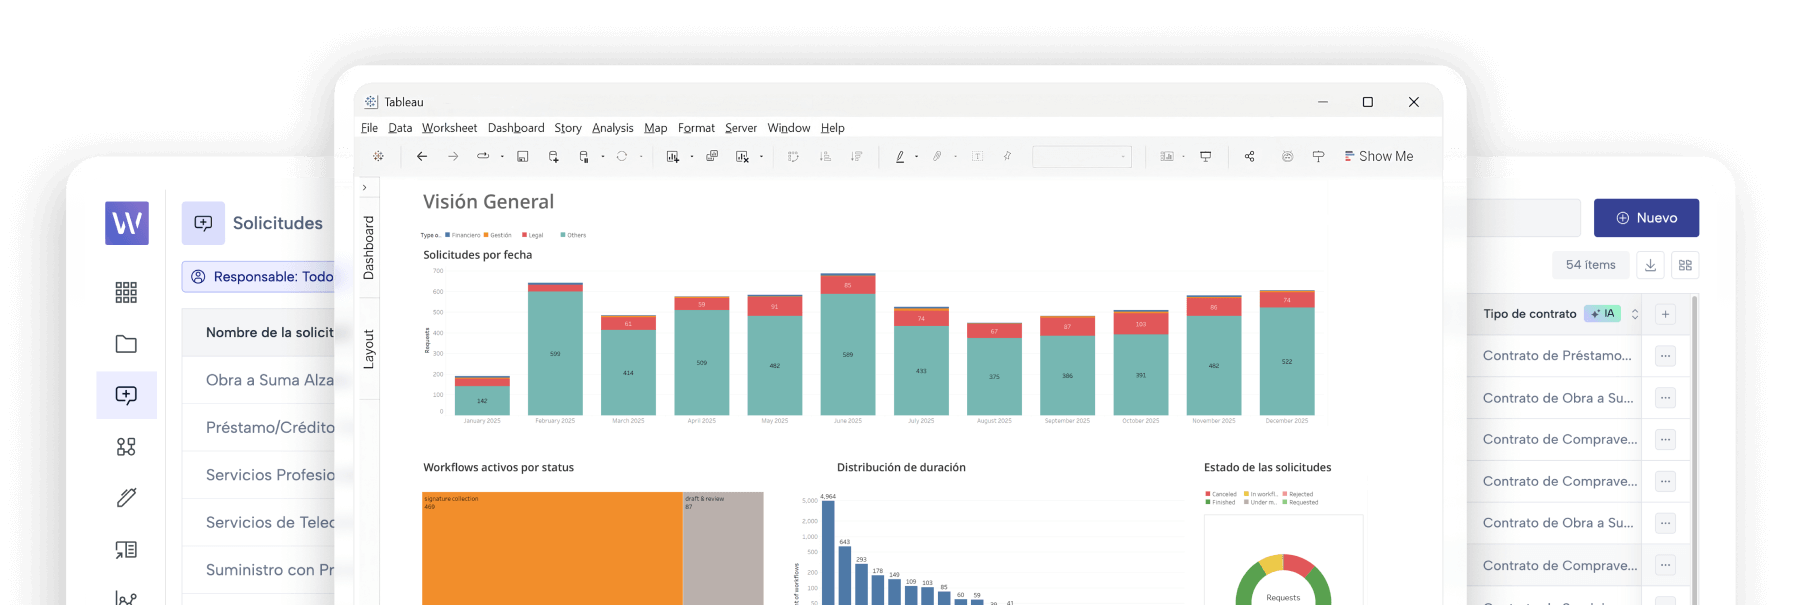Click the Refresh data circular icon

point(622,156)
